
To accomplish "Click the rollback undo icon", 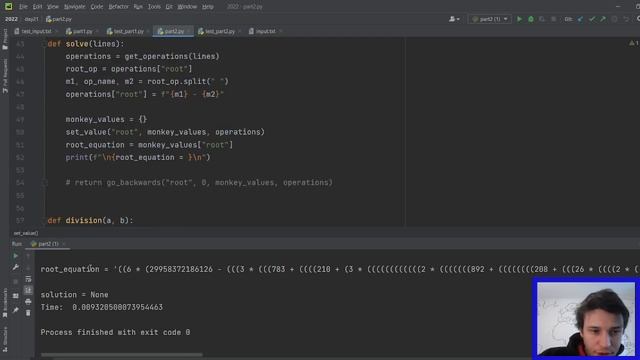I will click(626, 19).
